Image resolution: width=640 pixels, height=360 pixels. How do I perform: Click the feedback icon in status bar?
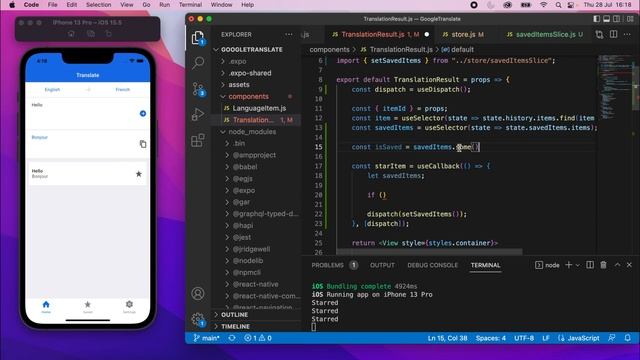pyautogui.click(x=611, y=338)
